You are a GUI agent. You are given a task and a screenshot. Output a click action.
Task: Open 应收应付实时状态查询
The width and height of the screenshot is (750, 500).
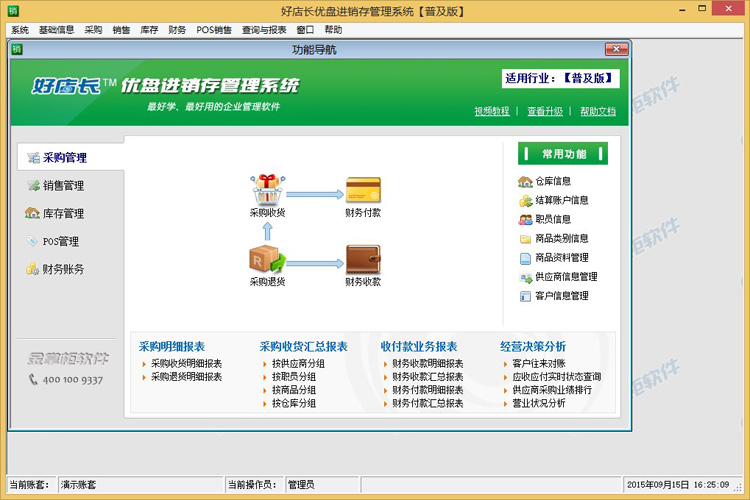557,377
